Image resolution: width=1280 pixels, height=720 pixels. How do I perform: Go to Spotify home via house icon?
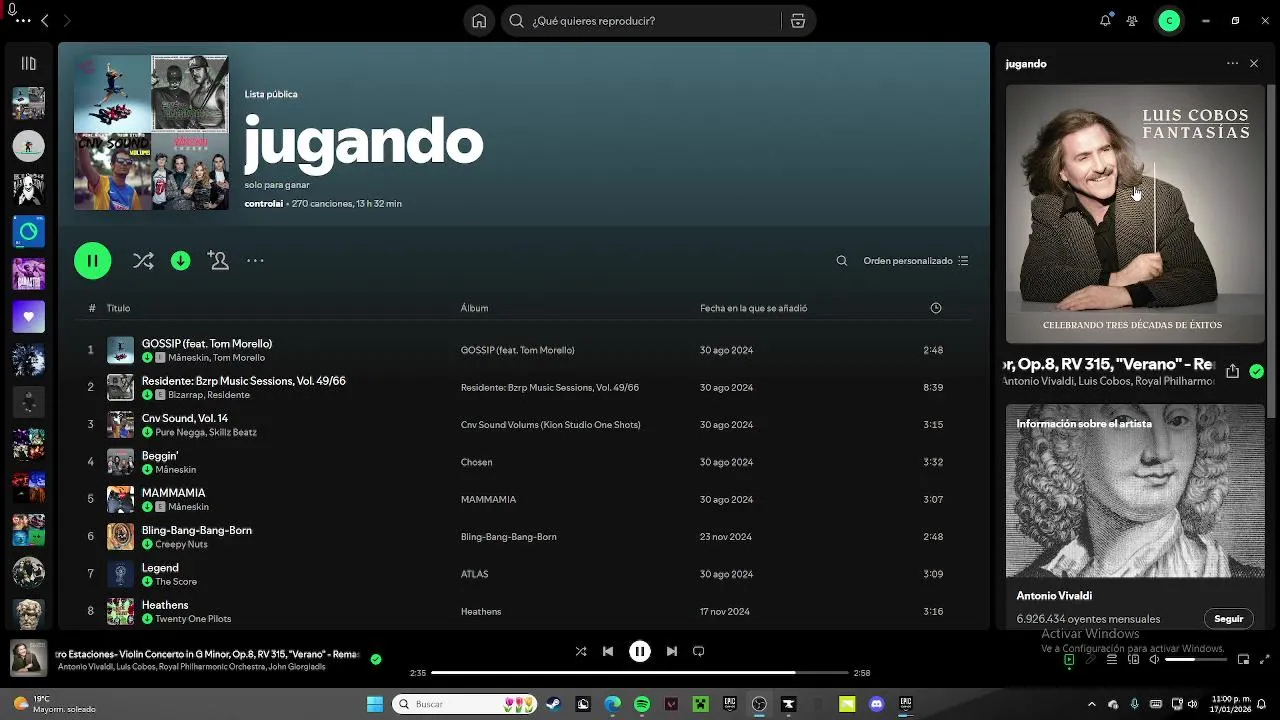[x=479, y=21]
